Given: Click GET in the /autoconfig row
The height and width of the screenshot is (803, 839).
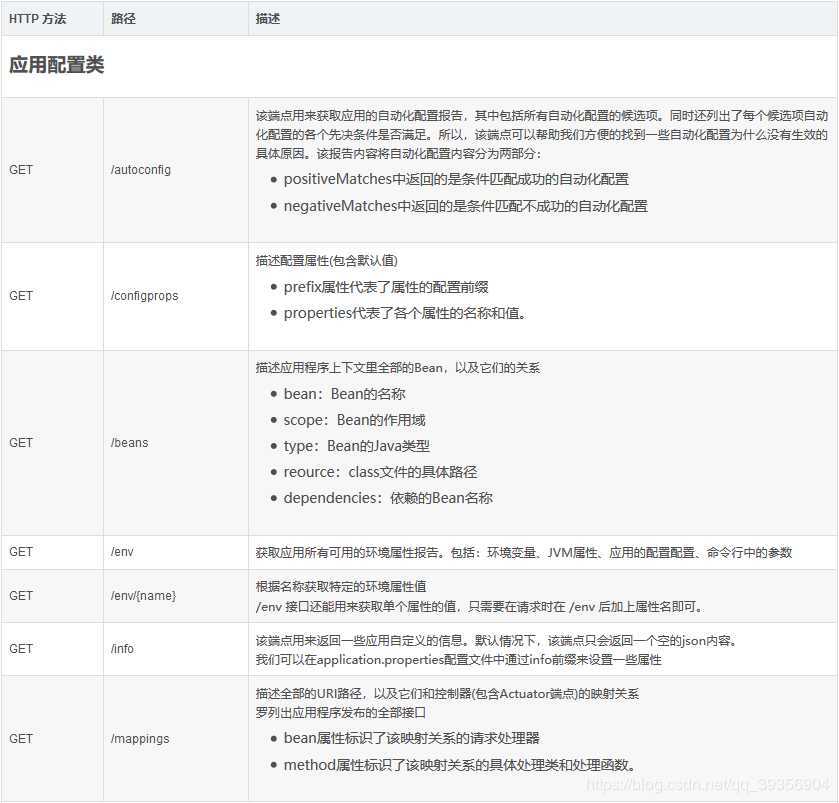Looking at the screenshot, I should [x=21, y=170].
